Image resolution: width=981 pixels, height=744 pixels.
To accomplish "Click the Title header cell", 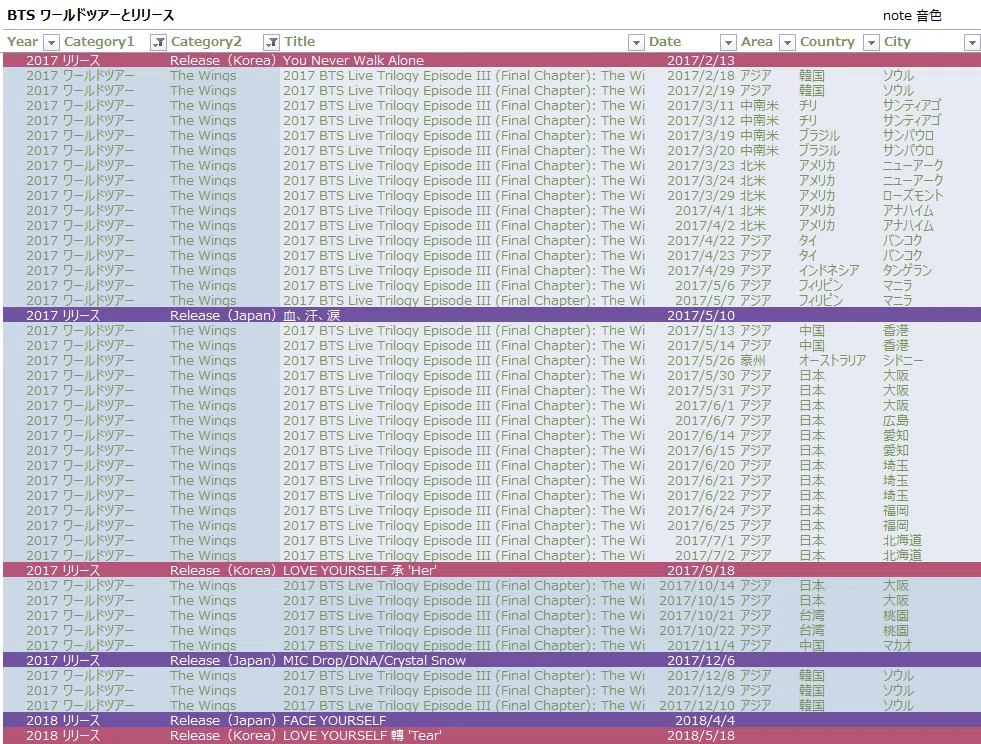I will pyautogui.click(x=300, y=42).
